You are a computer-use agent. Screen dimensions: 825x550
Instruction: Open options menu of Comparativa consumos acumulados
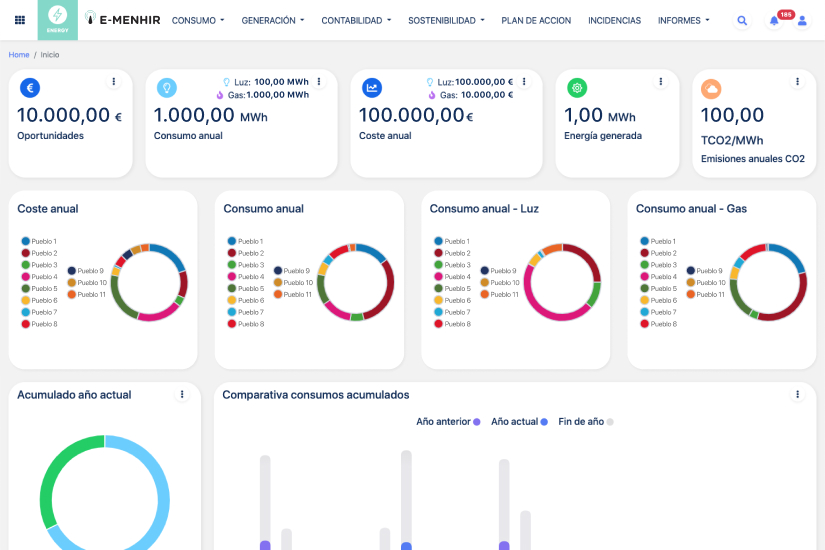(798, 394)
